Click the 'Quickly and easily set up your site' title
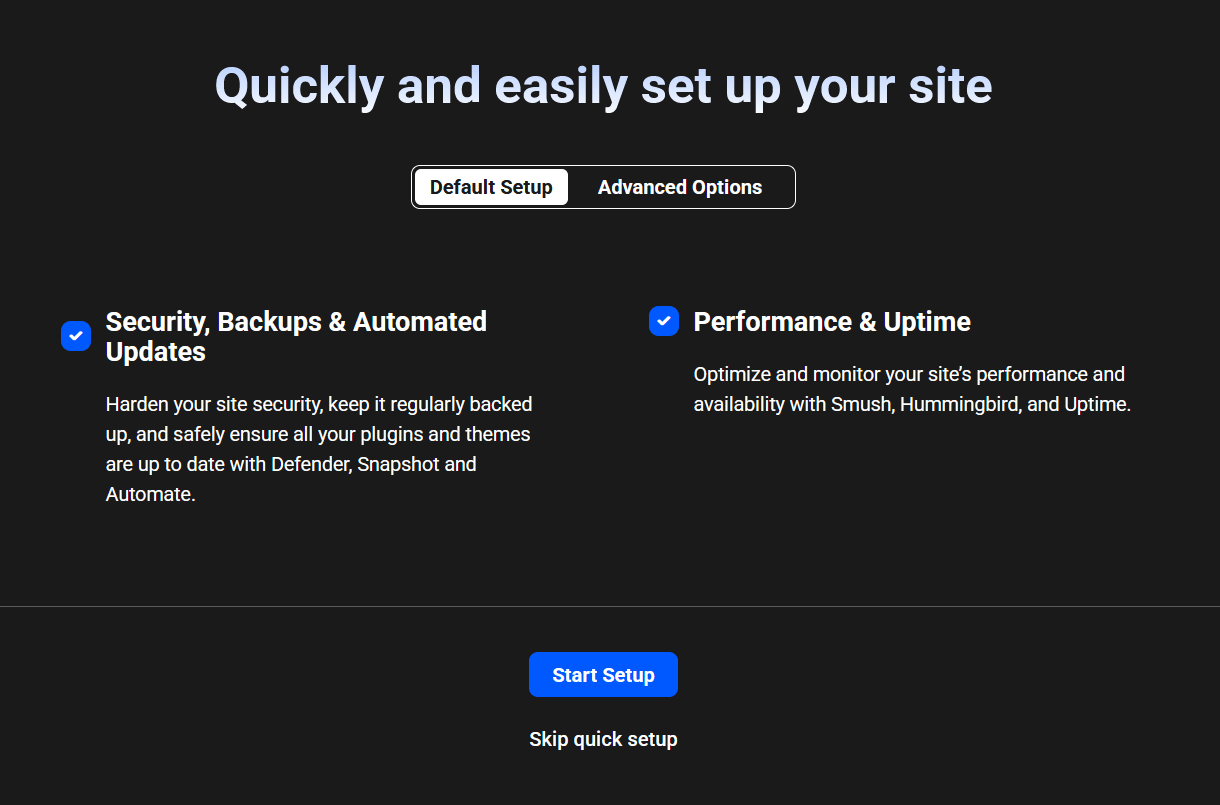Viewport: 1220px width, 805px height. click(x=604, y=85)
